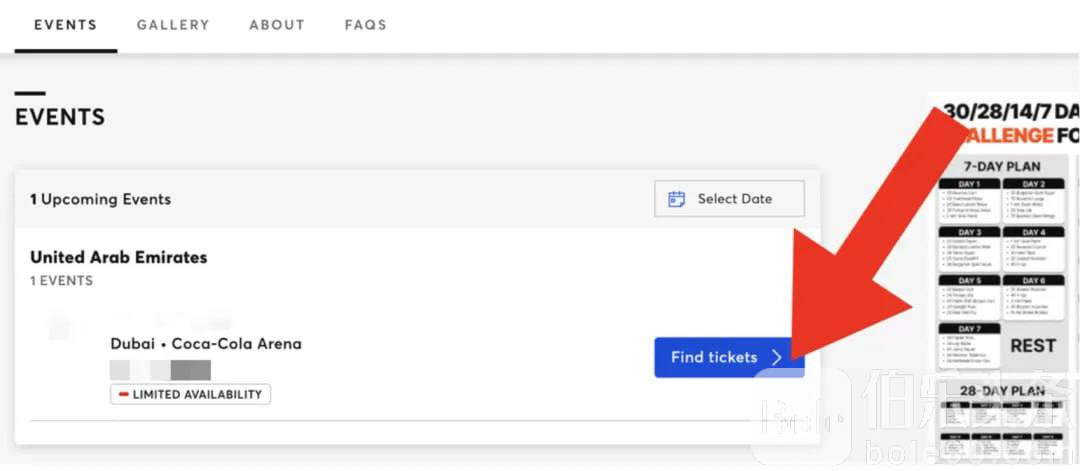Click the watermark logo at bottom right
The width and height of the screenshot is (1080, 471).
coord(800,419)
